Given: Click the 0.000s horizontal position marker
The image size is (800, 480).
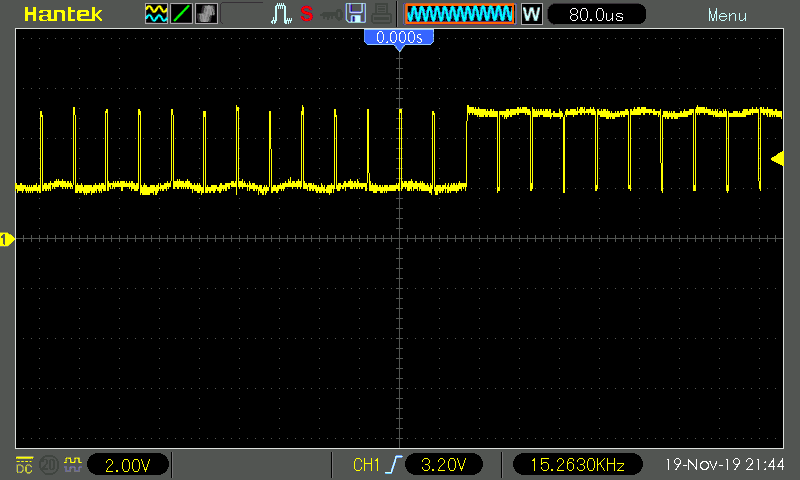Looking at the screenshot, I should click(399, 37).
